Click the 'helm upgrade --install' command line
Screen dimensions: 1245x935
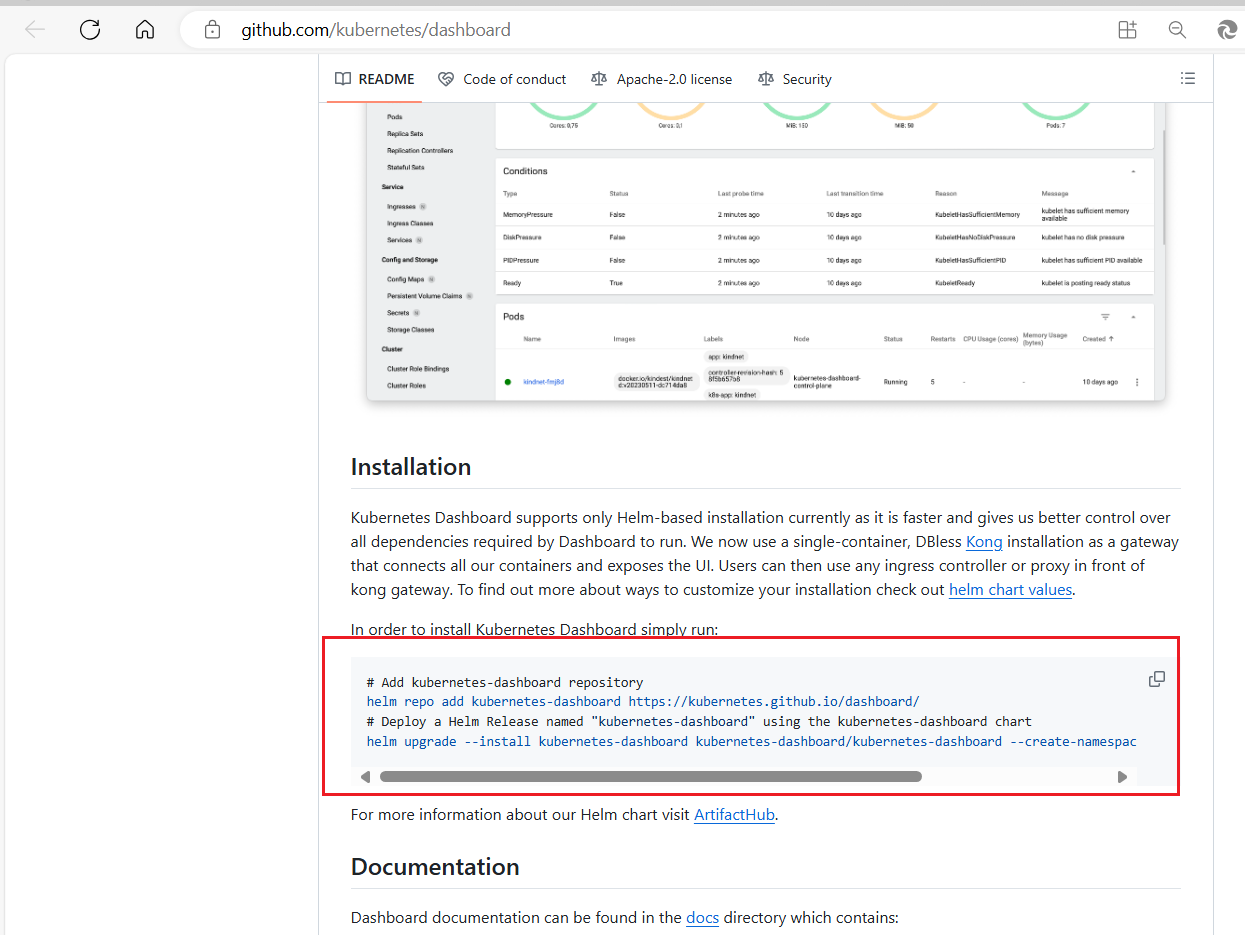click(751, 742)
